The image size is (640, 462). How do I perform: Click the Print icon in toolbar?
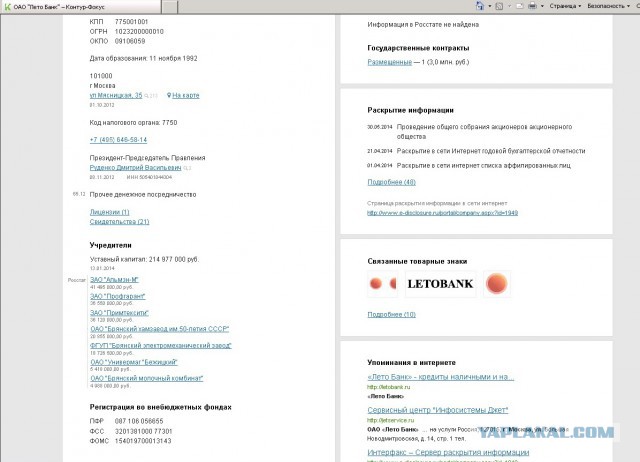coord(532,6)
